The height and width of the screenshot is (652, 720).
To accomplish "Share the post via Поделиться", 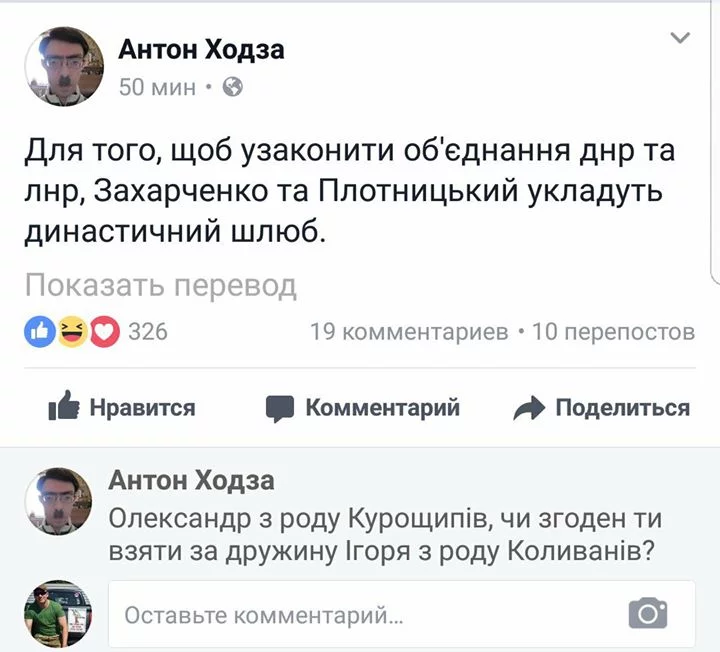I will (x=601, y=407).
